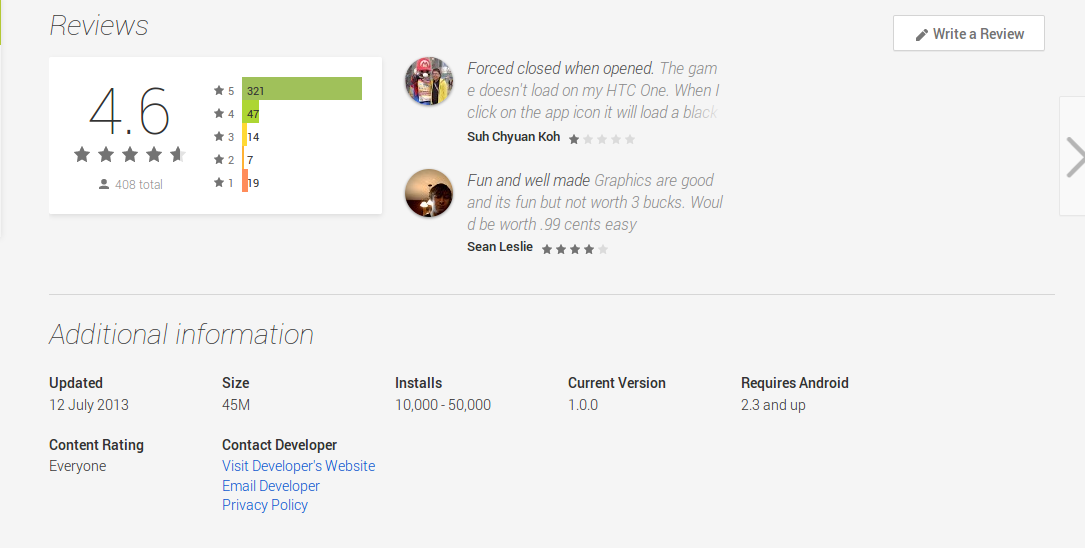The width and height of the screenshot is (1085, 548).
Task: Click the 4.6 average rating number
Action: pos(129,111)
